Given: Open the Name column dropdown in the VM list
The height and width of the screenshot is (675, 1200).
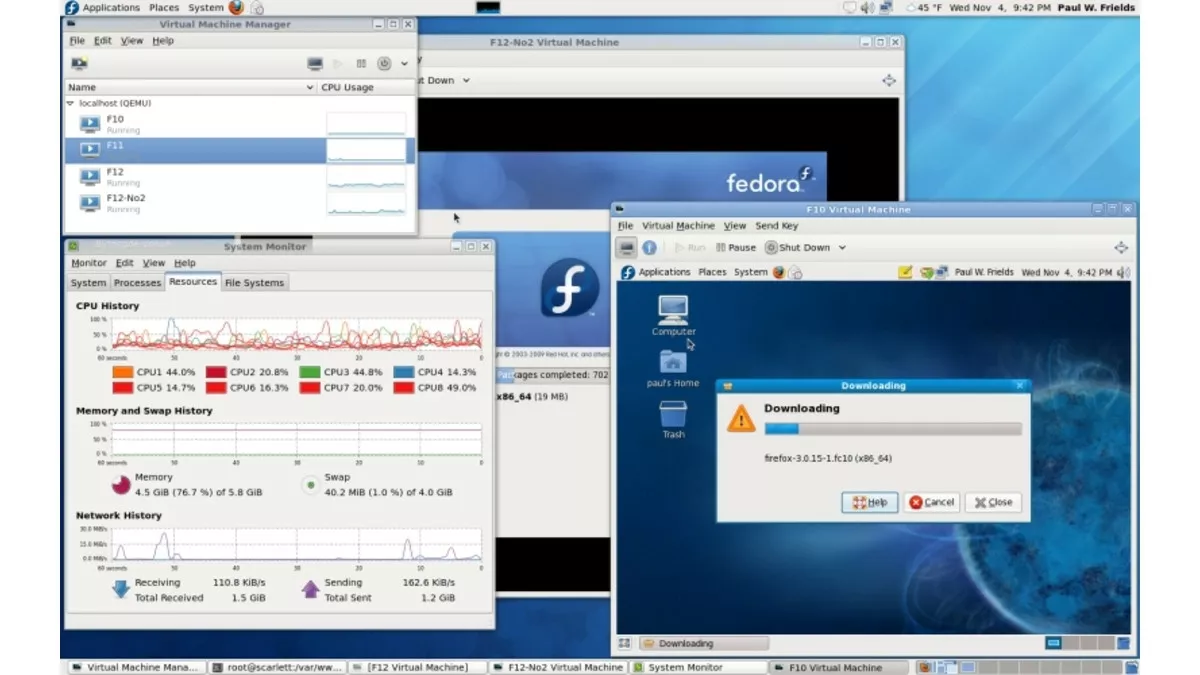Looking at the screenshot, I should (308, 87).
